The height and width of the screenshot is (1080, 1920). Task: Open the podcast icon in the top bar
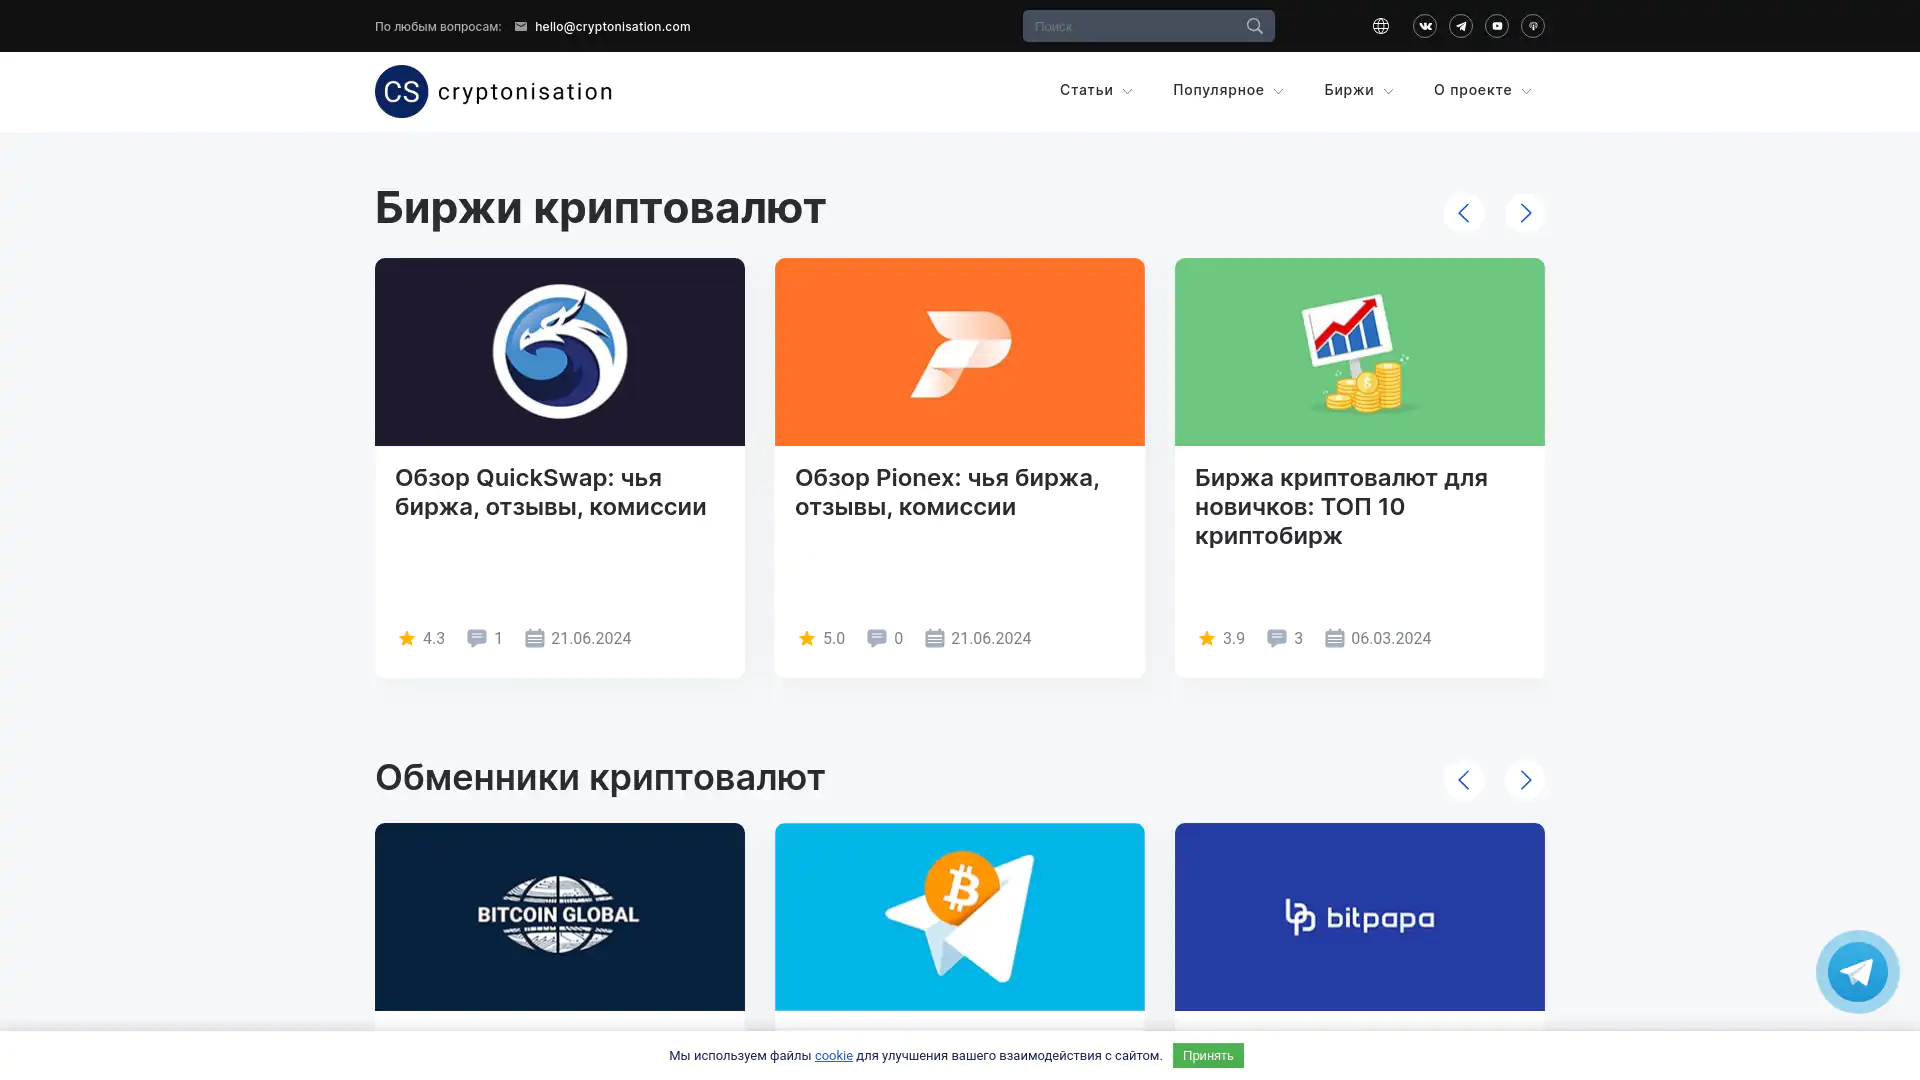1532,26
